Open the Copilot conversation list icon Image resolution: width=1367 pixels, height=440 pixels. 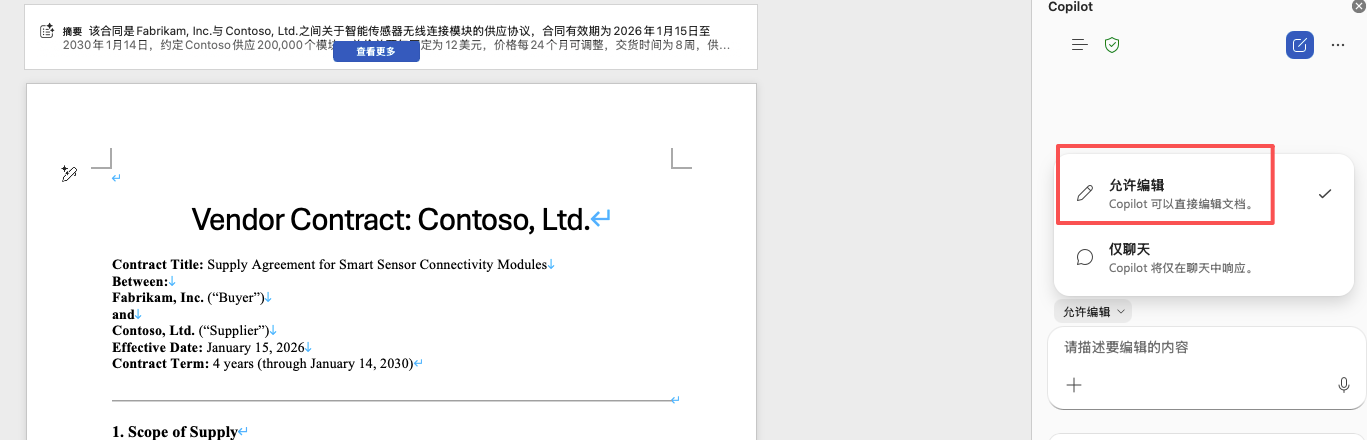(1079, 45)
